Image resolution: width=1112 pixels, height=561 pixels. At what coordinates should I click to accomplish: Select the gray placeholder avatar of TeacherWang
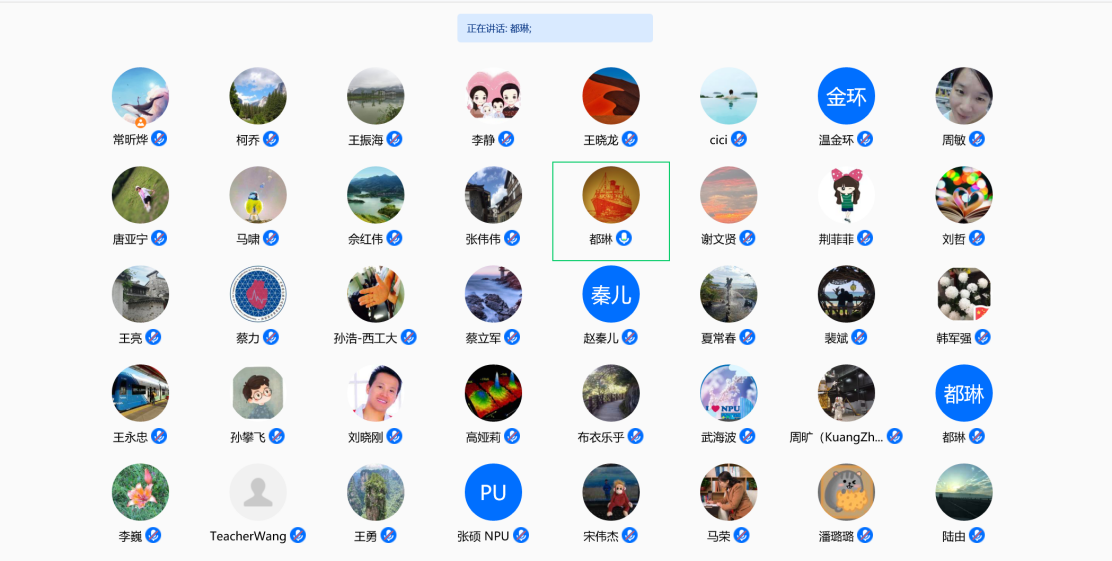[x=258, y=492]
